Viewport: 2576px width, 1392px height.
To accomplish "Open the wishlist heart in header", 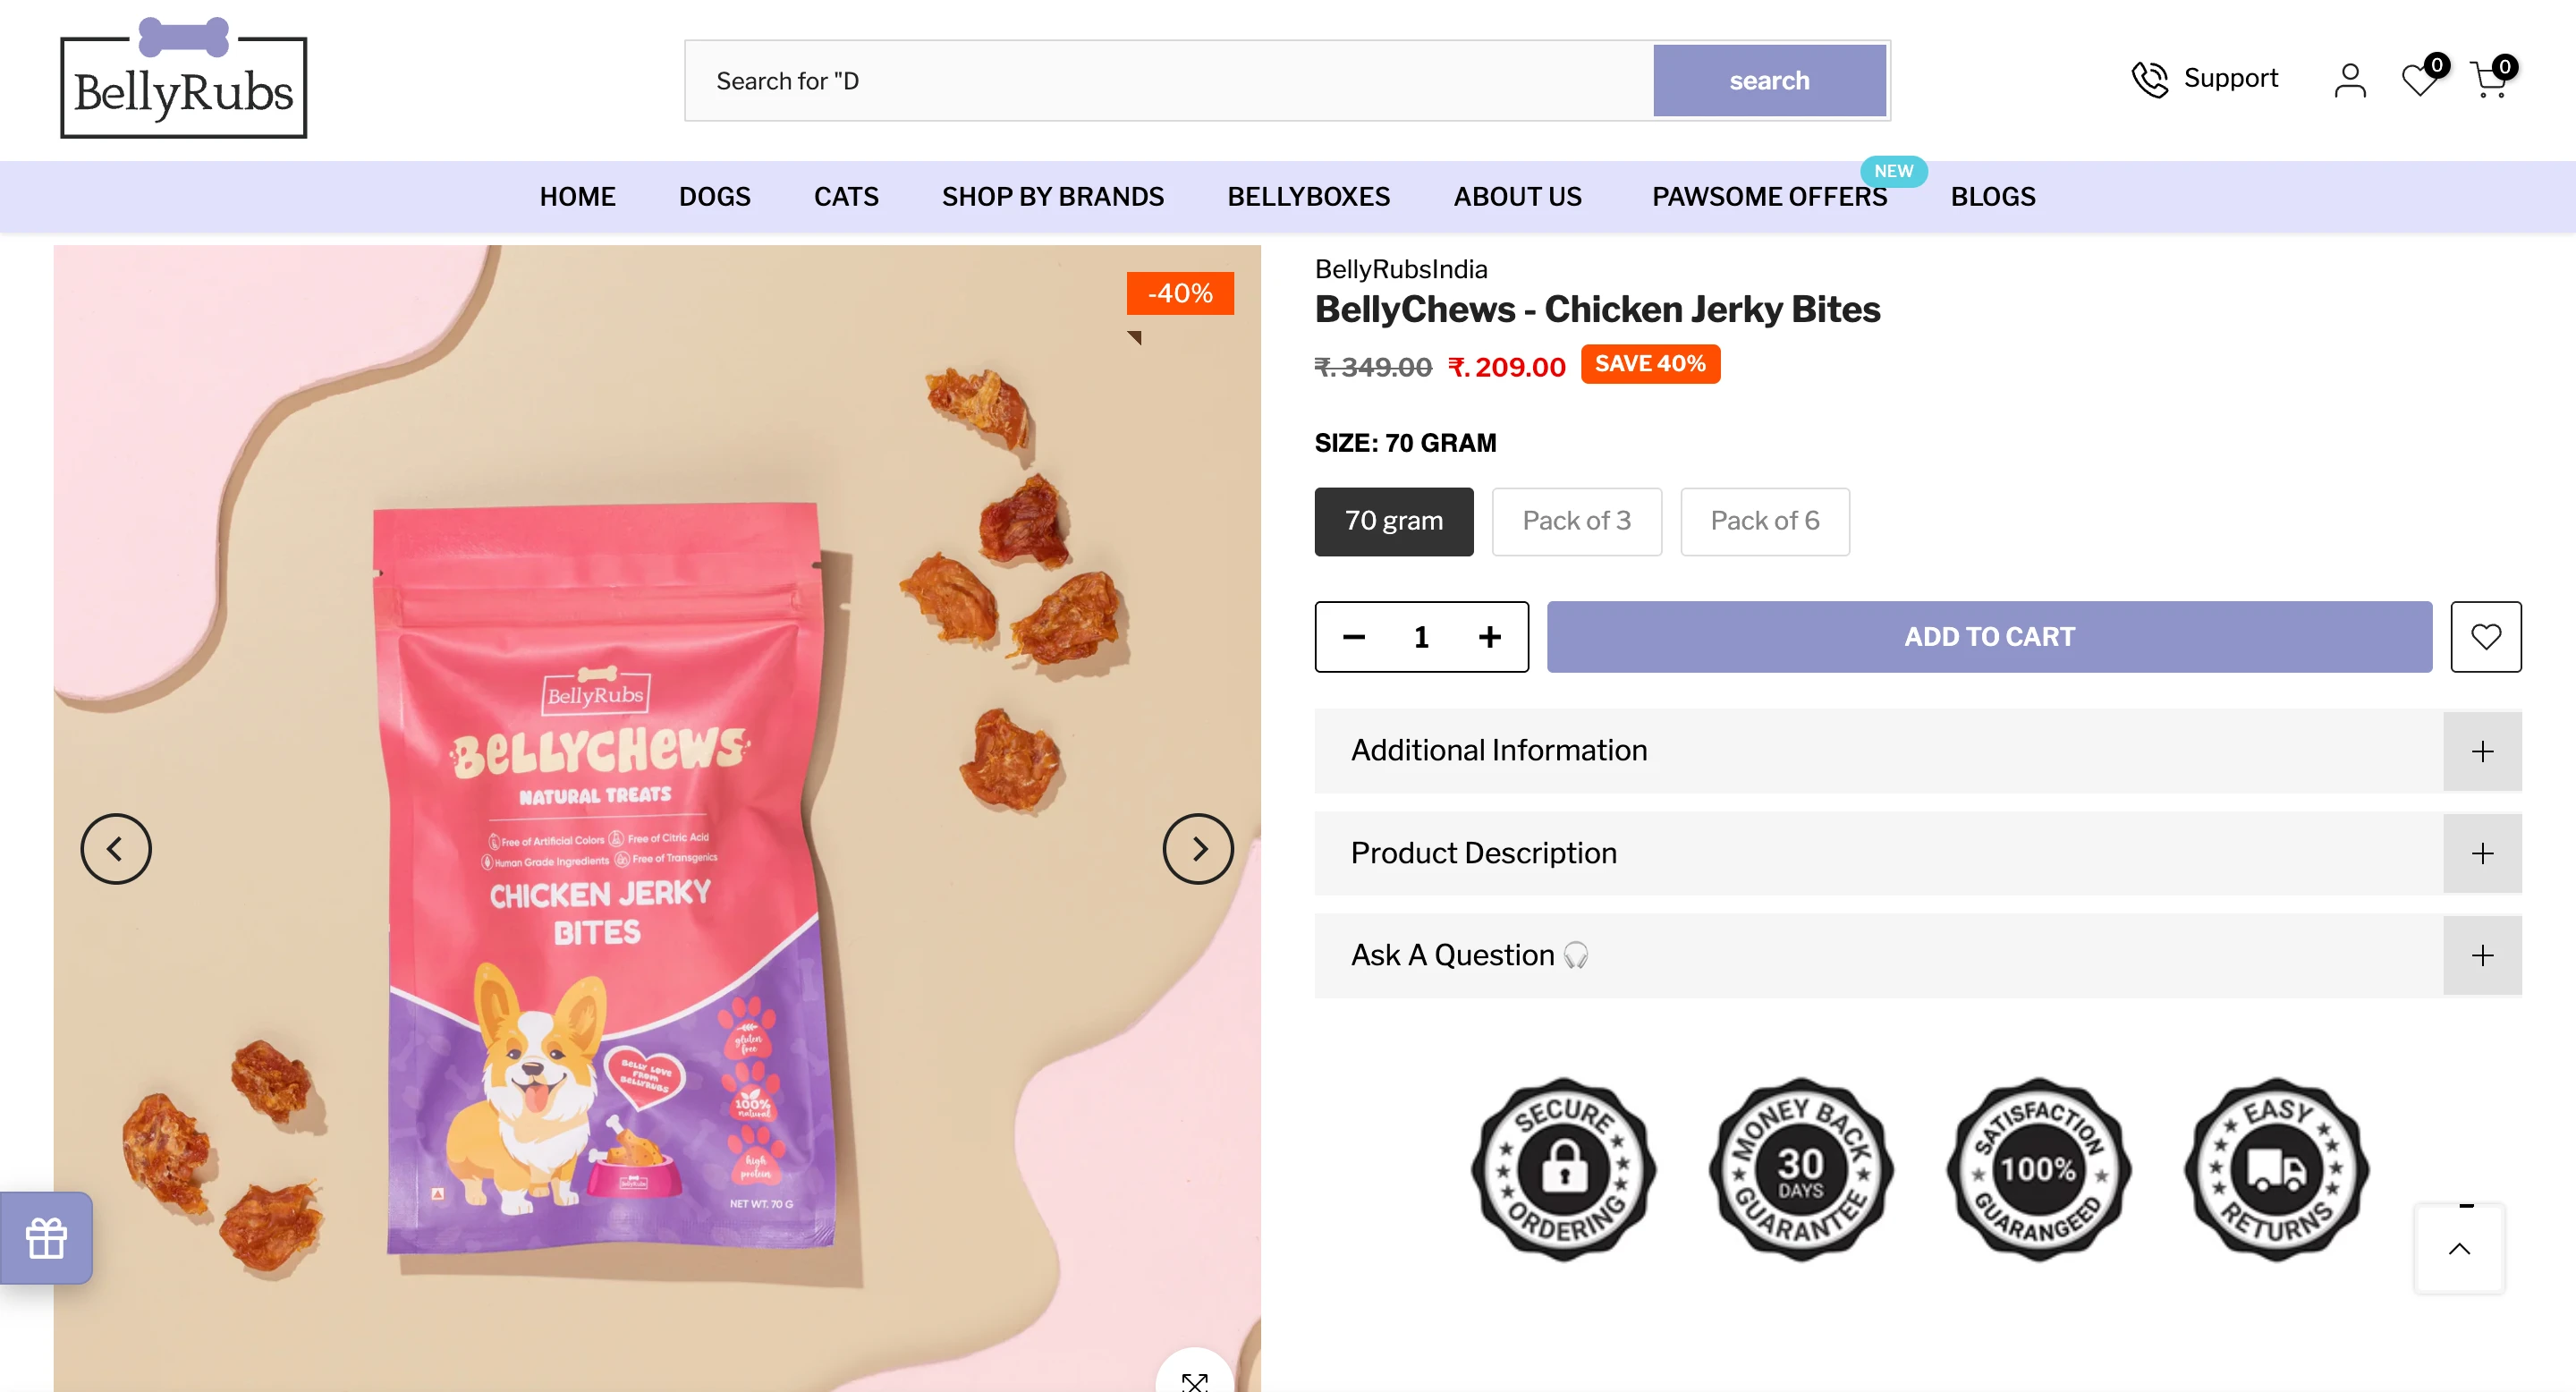I will (x=2420, y=80).
